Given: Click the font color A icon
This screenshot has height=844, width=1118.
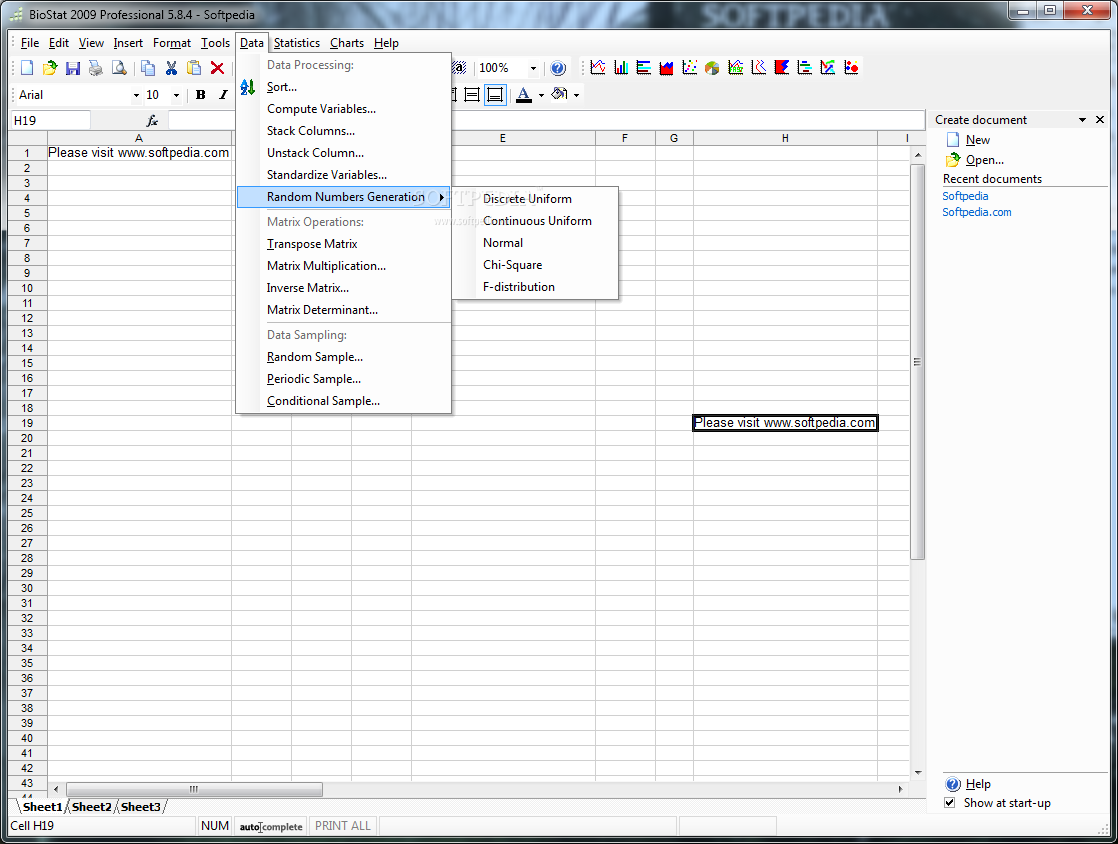Looking at the screenshot, I should [x=524, y=94].
